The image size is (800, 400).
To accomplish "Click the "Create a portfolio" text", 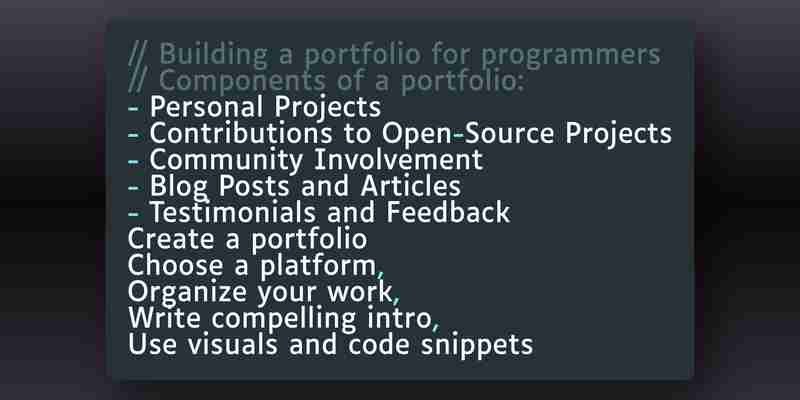I will pos(247,239).
